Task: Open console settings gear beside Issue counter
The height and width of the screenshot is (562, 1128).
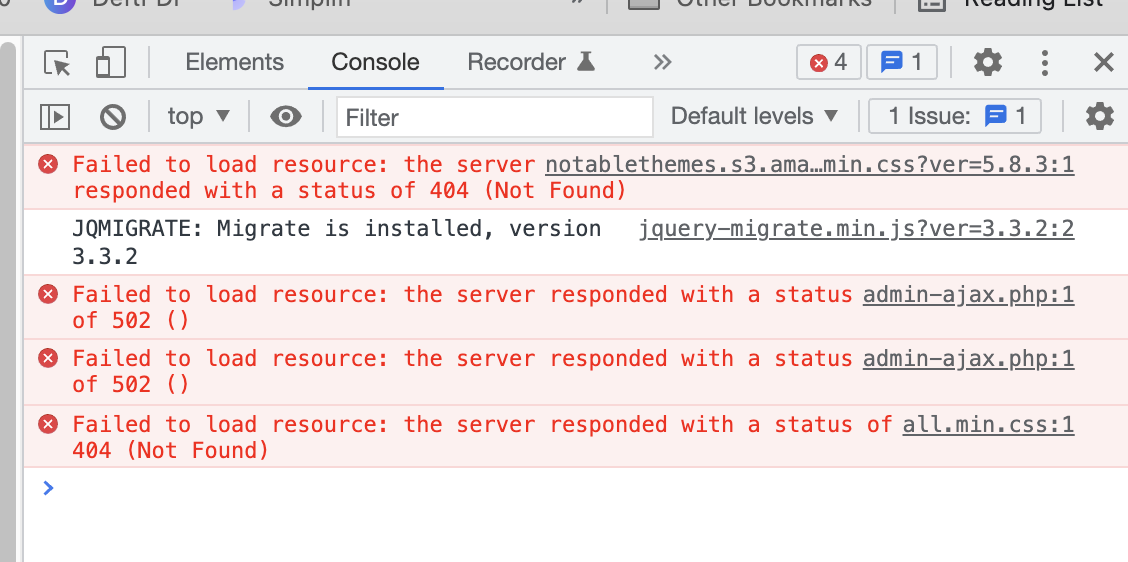Action: tap(1099, 116)
